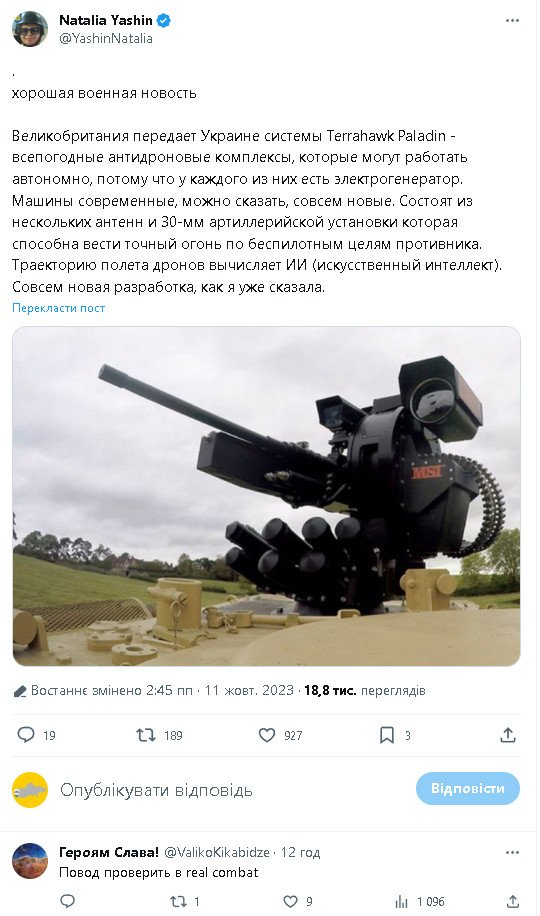Open the main post's three-dot menu
540x916 pixels.
(x=512, y=20)
